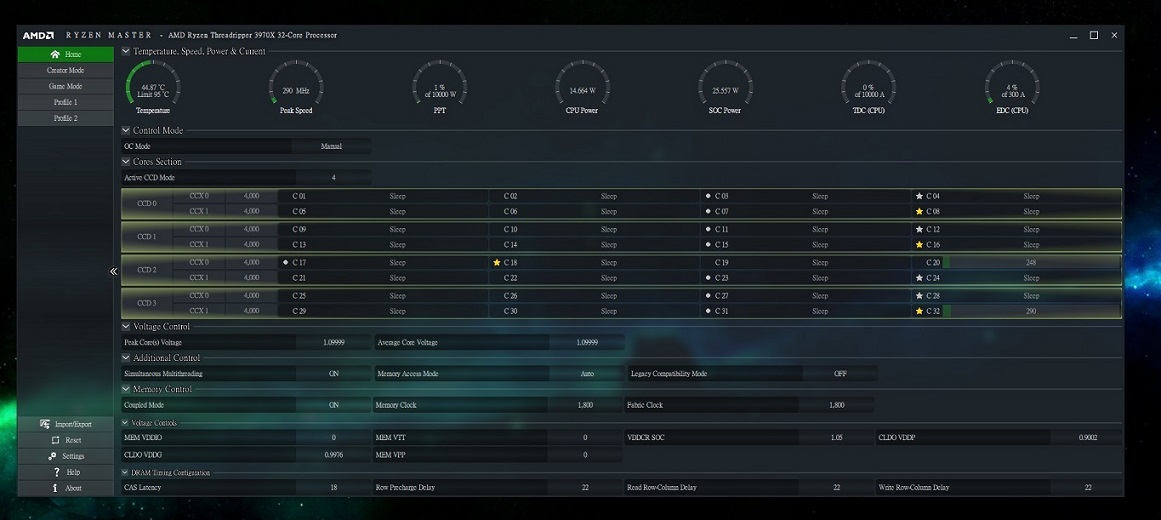Screen dimensions: 1161x520
Task: Switch to Creator Mode profile
Action: 65,70
